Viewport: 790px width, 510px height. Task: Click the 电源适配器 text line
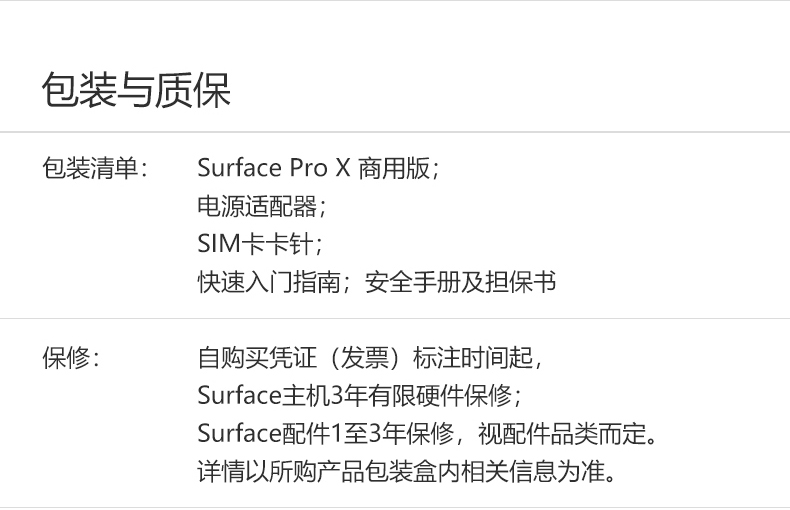click(261, 206)
